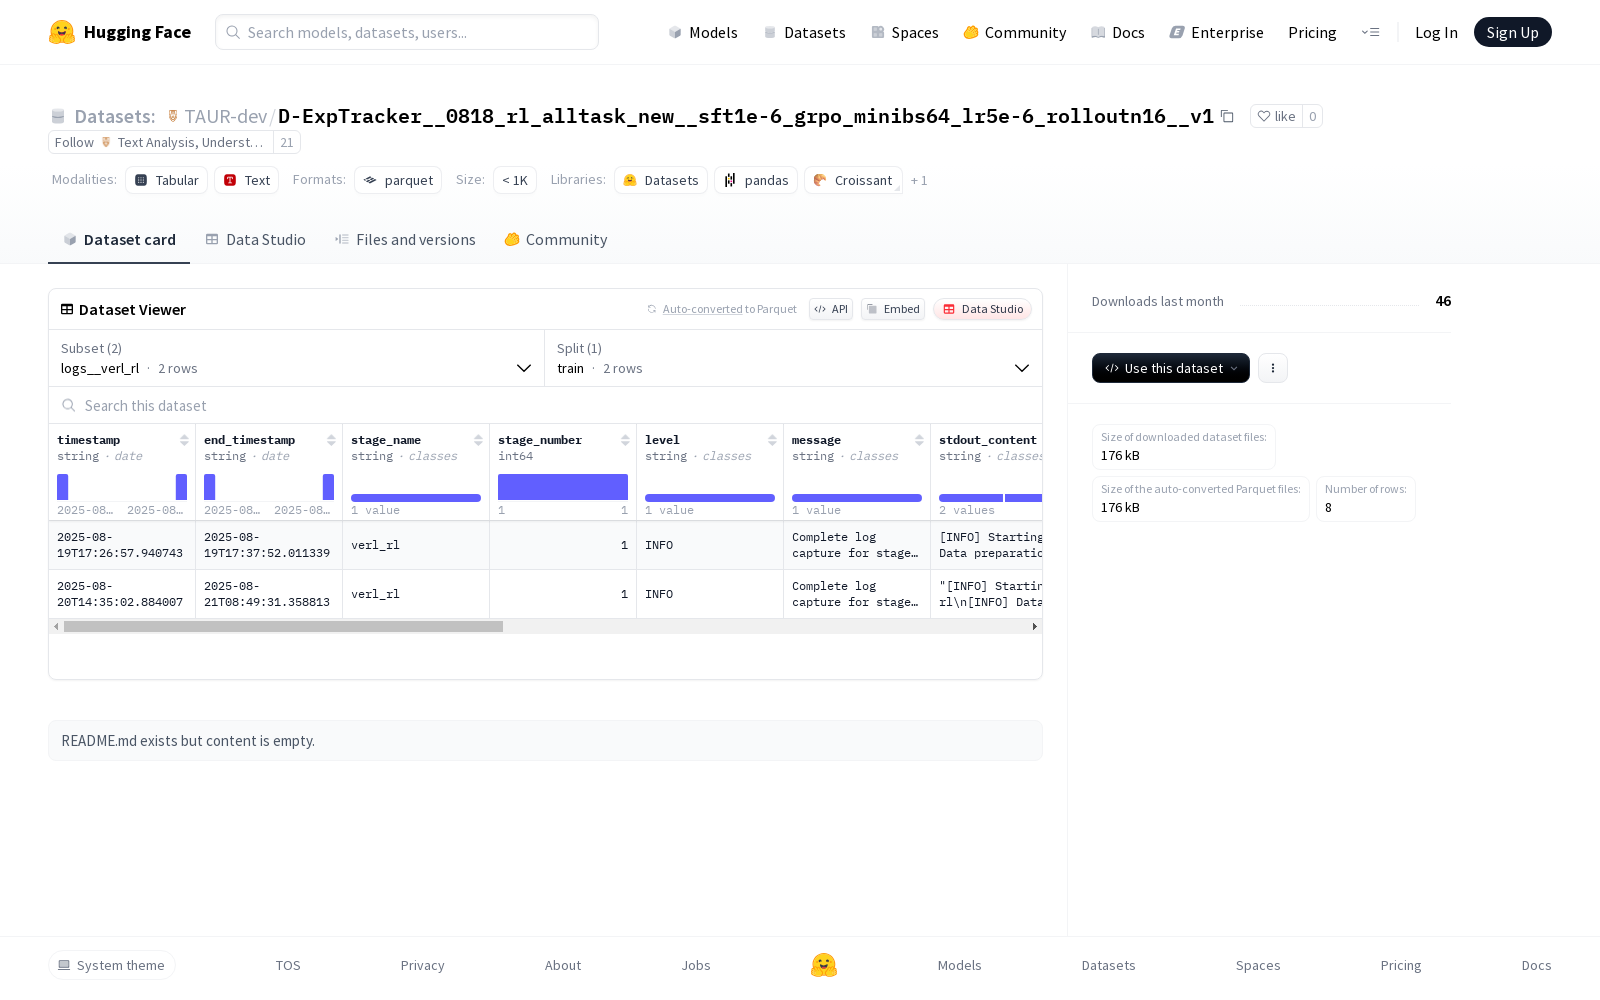Image resolution: width=1600 pixels, height=1000 pixels.
Task: Sort by the message column sort icon
Action: click(919, 440)
